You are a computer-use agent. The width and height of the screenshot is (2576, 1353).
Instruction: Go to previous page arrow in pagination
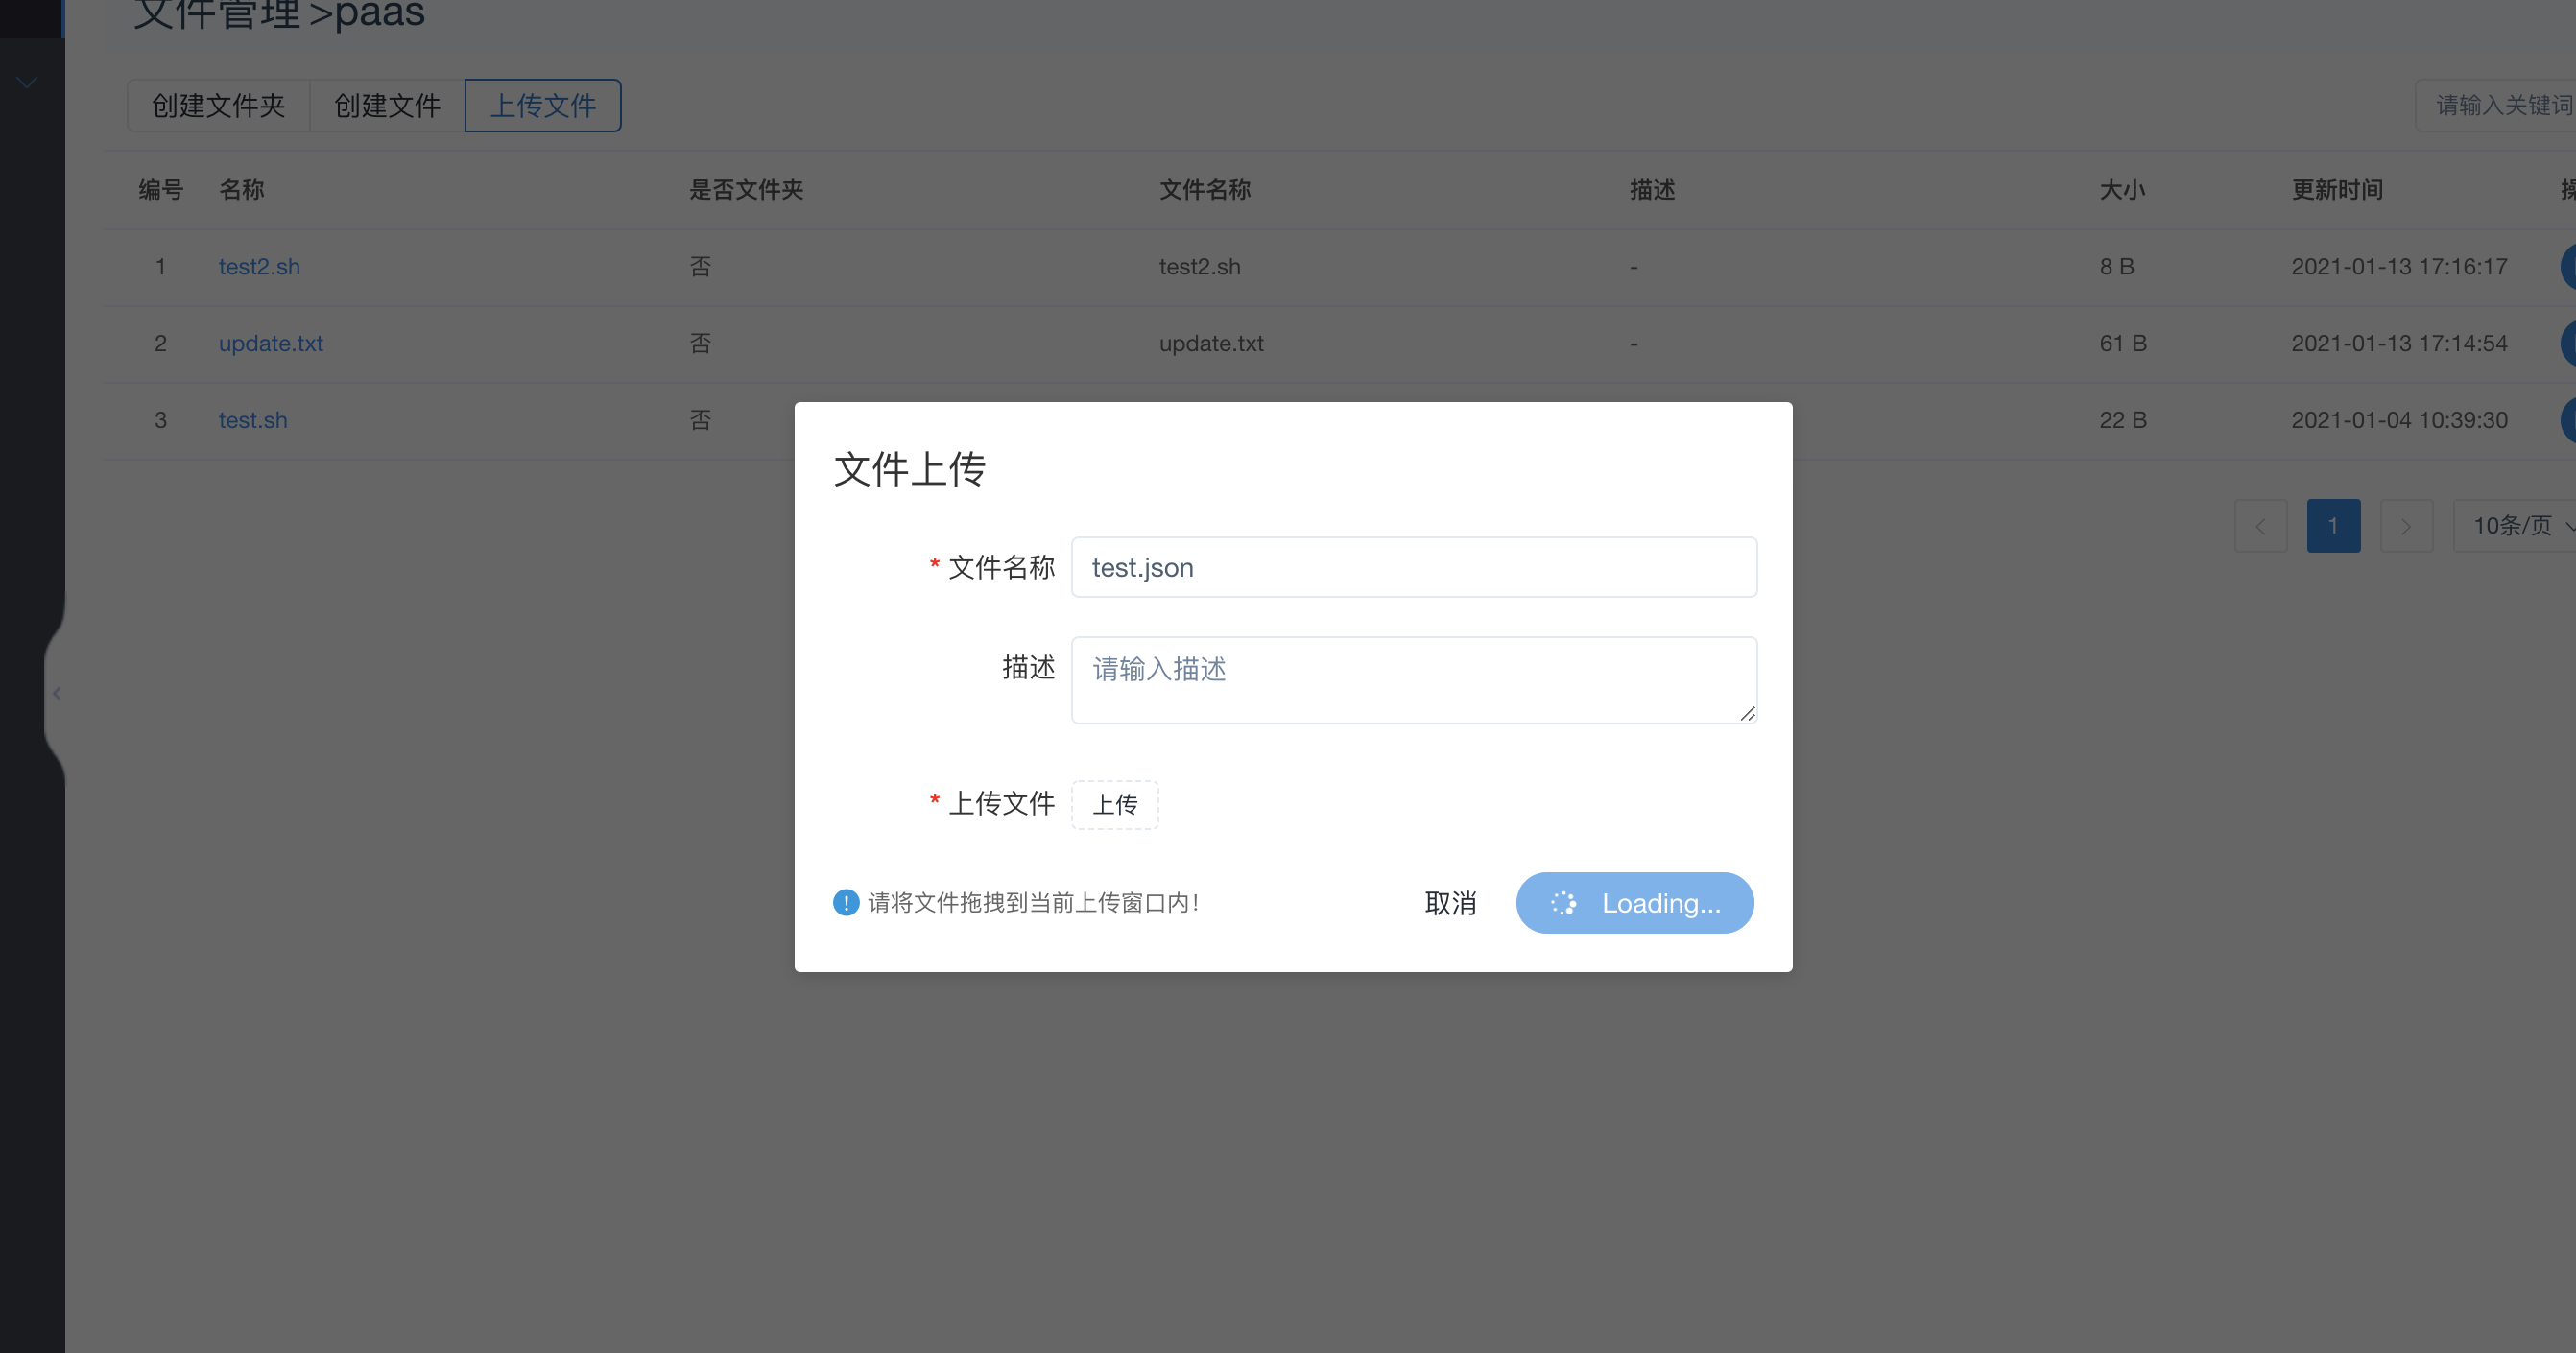2261,526
